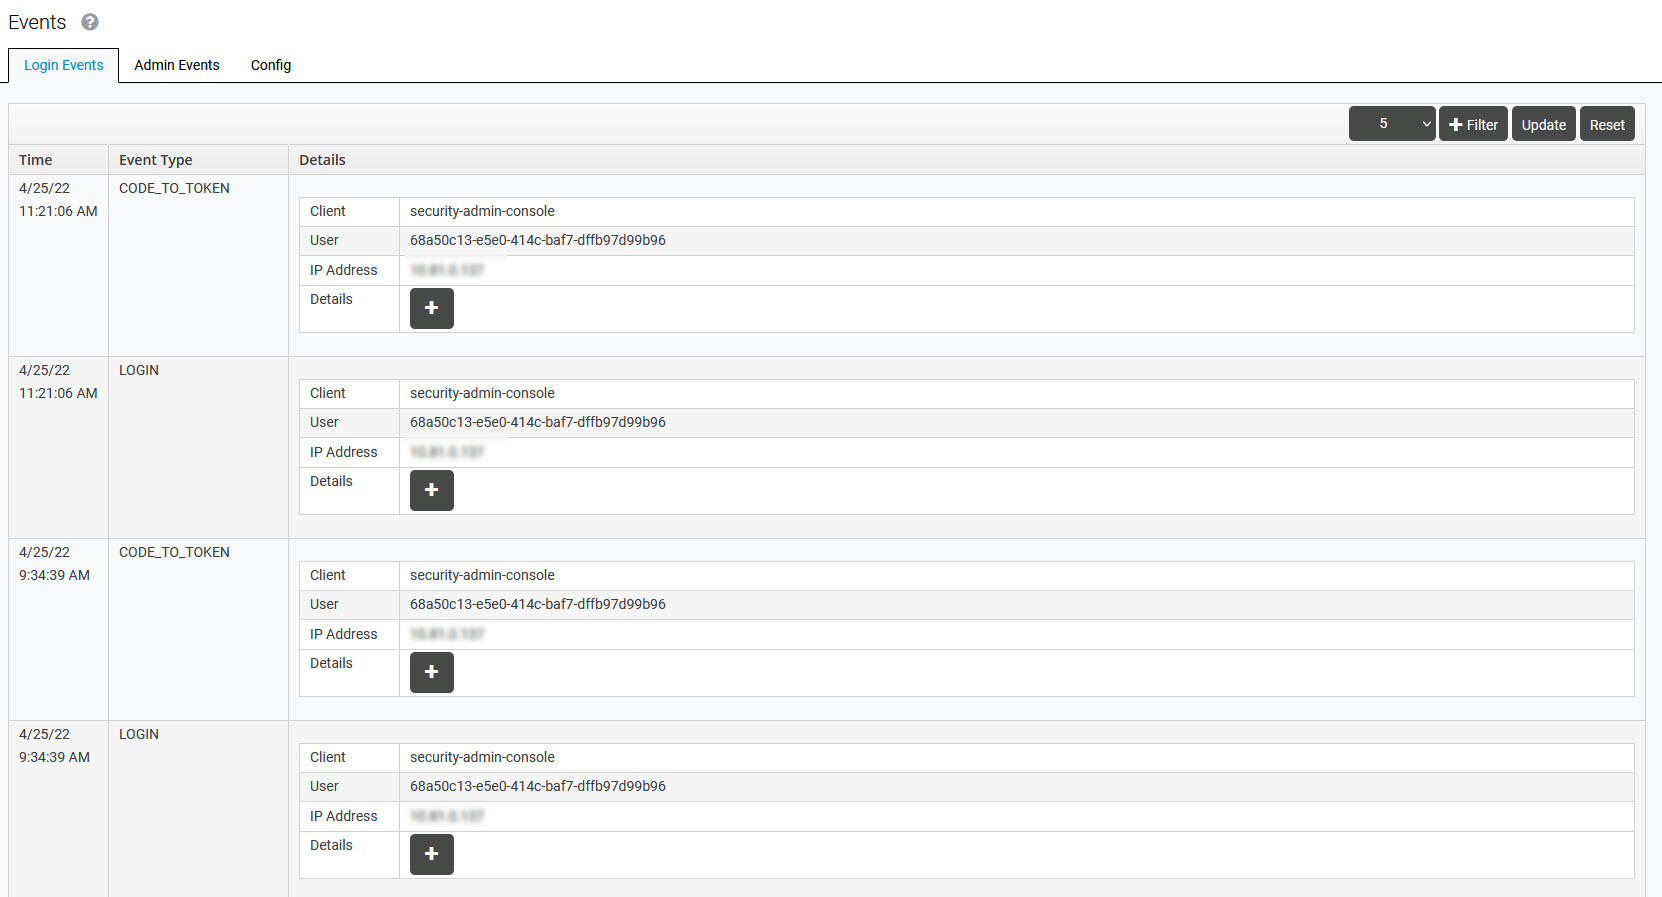
Task: Show details of 9:34:39 AM CODE_TO_TOKEN event
Action: tap(432, 672)
